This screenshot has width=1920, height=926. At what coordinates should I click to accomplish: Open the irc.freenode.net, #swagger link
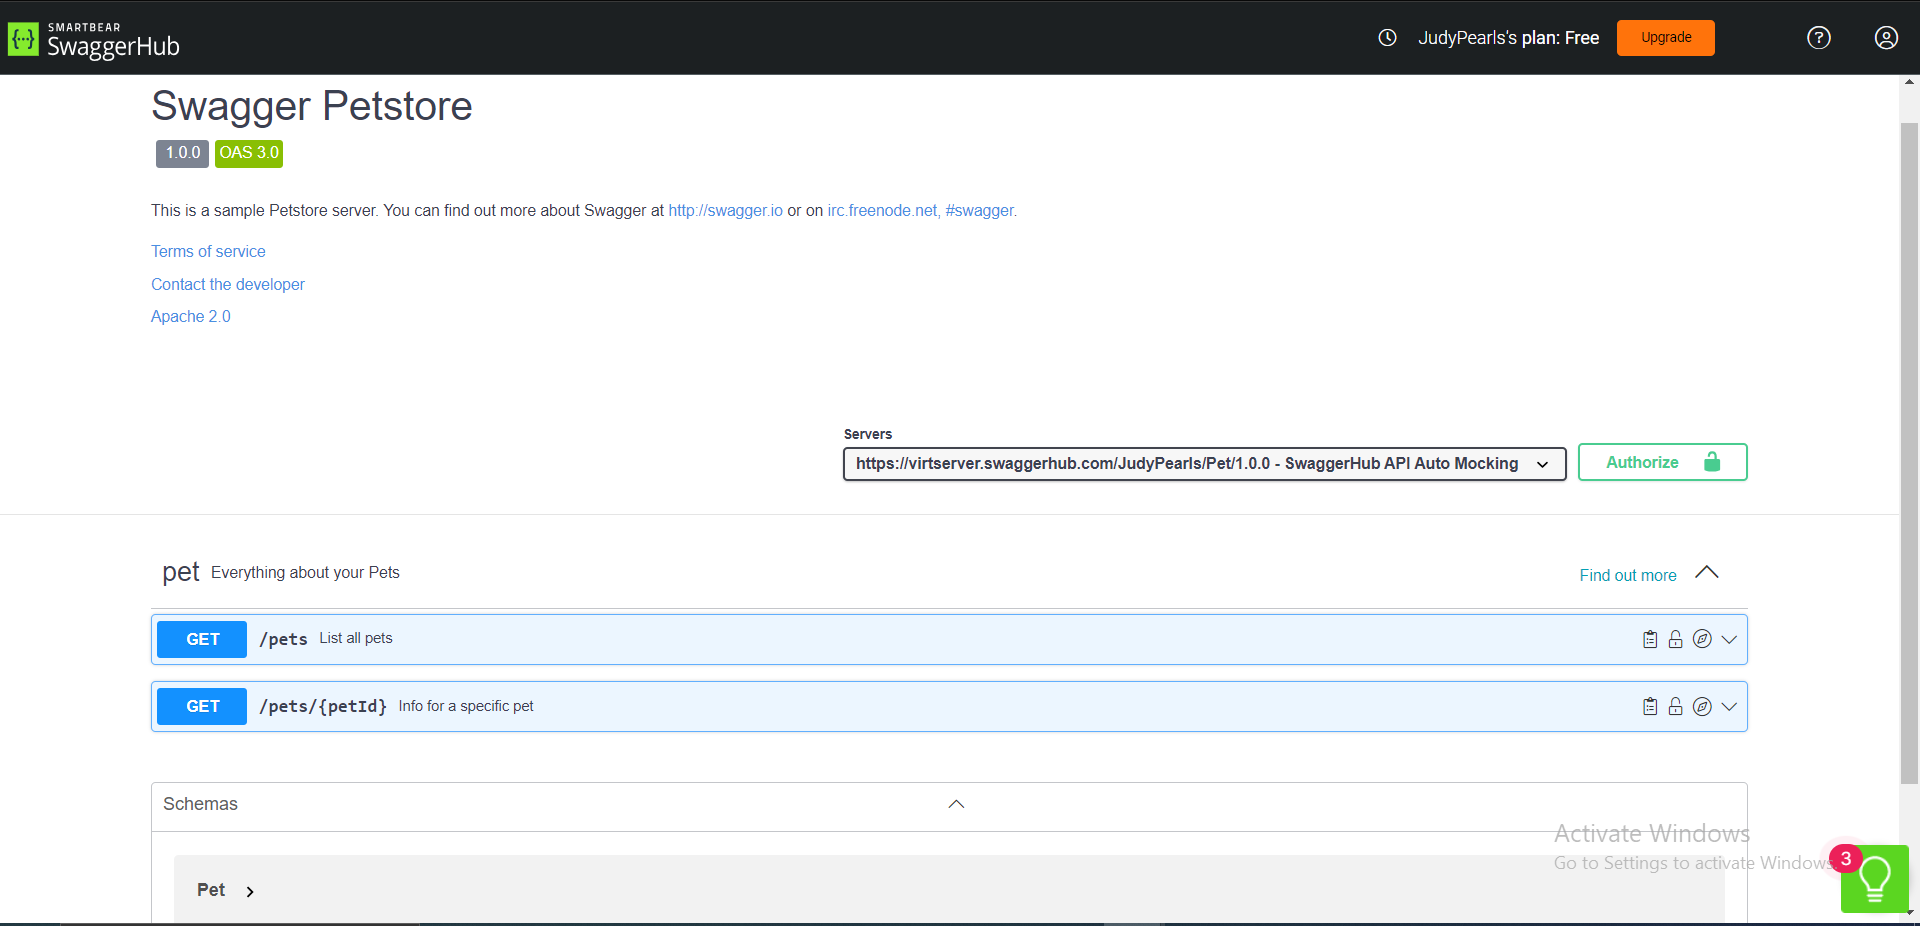[x=921, y=211]
